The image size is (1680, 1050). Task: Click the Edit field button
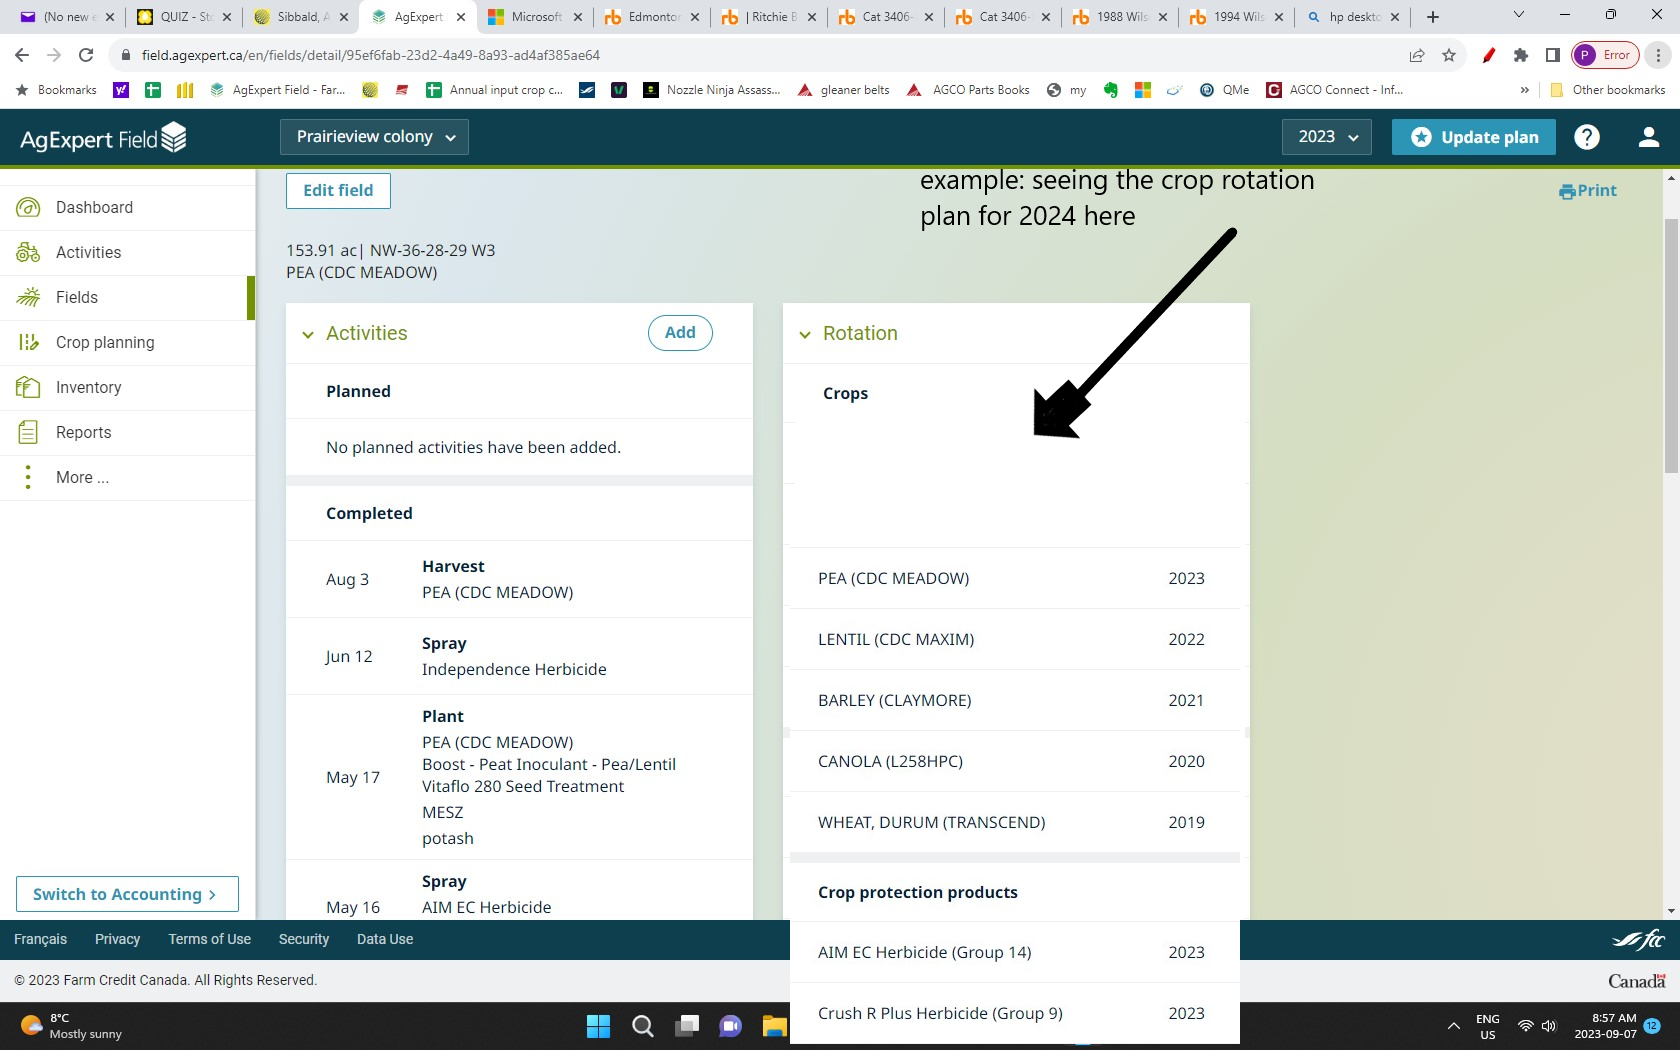click(338, 190)
